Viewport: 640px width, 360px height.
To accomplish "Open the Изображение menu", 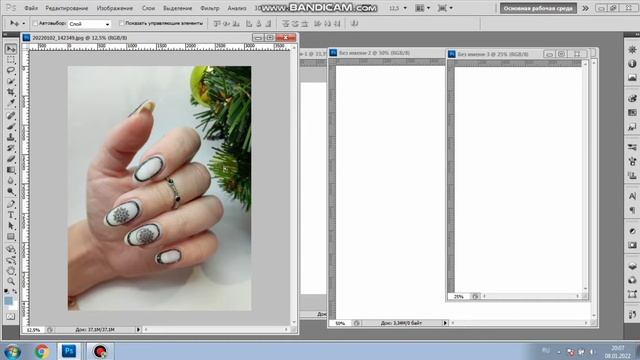I will pyautogui.click(x=115, y=8).
